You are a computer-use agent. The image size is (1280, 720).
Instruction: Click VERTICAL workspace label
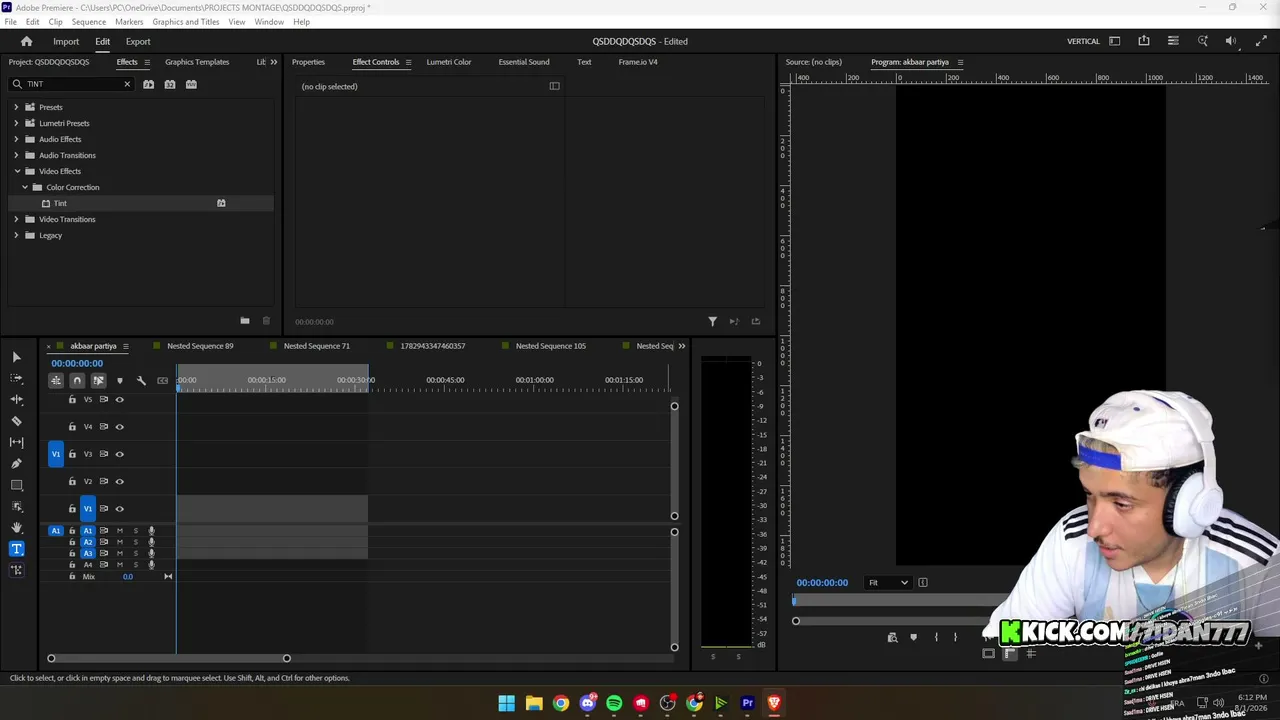[1083, 41]
